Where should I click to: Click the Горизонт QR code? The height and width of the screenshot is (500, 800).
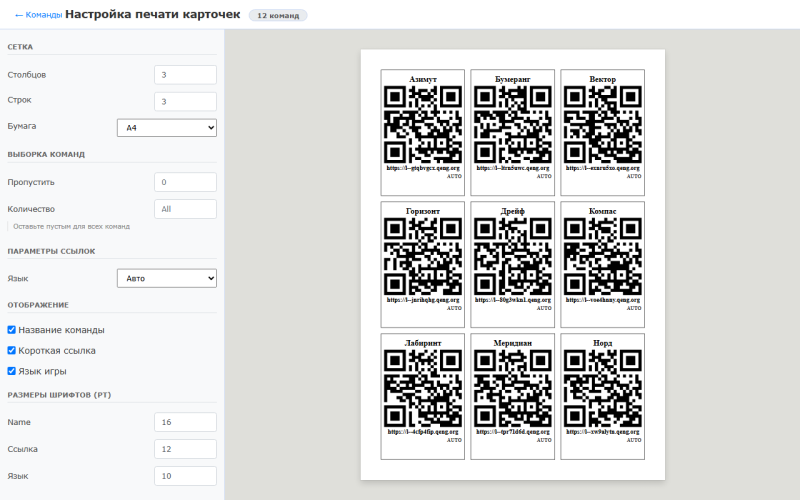(x=423, y=256)
